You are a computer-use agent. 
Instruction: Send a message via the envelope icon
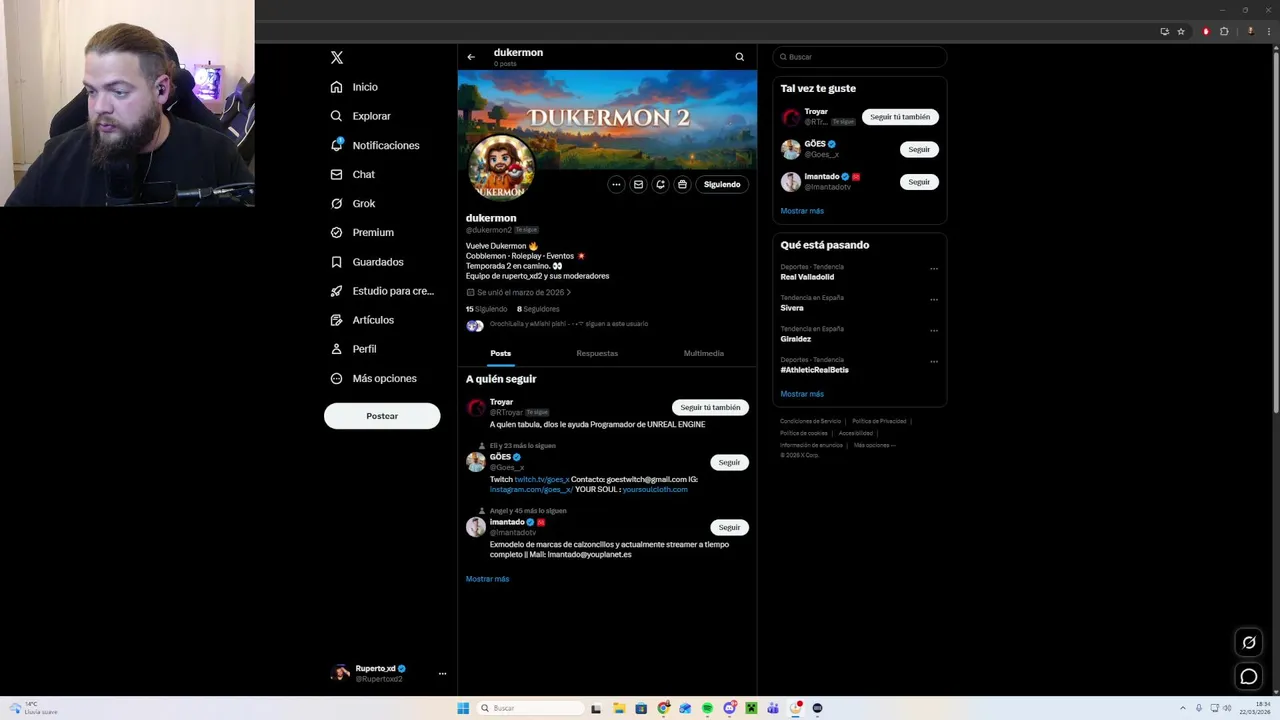pos(638,184)
